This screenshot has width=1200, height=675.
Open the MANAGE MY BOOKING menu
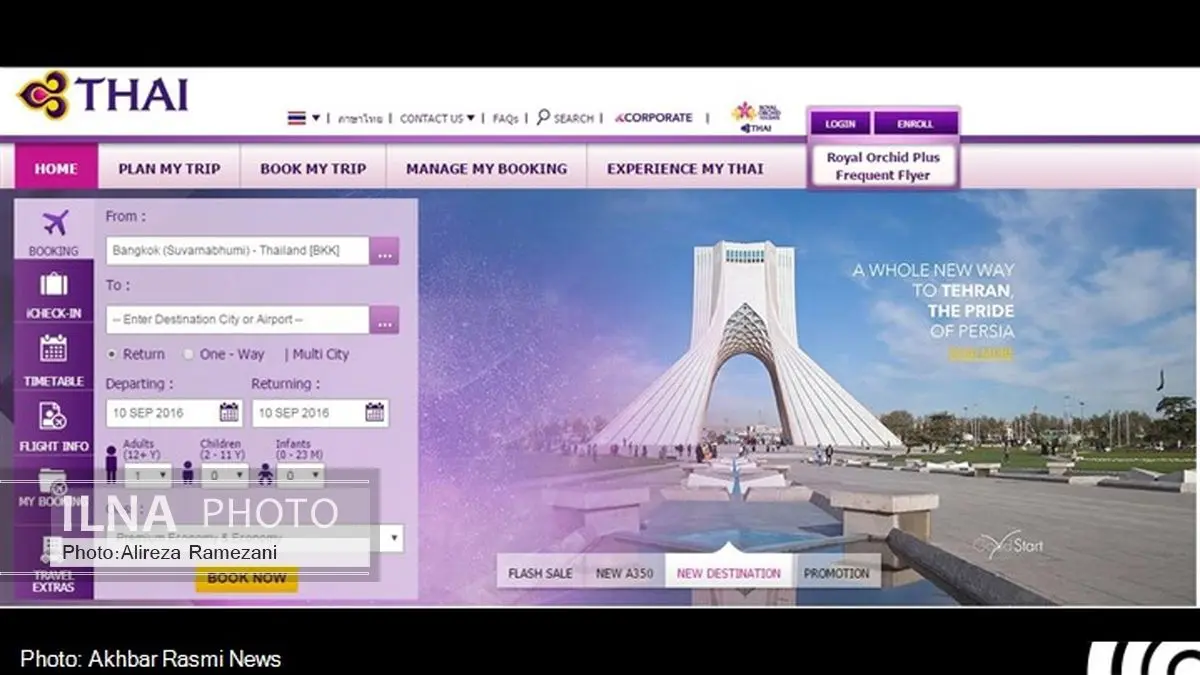(486, 169)
